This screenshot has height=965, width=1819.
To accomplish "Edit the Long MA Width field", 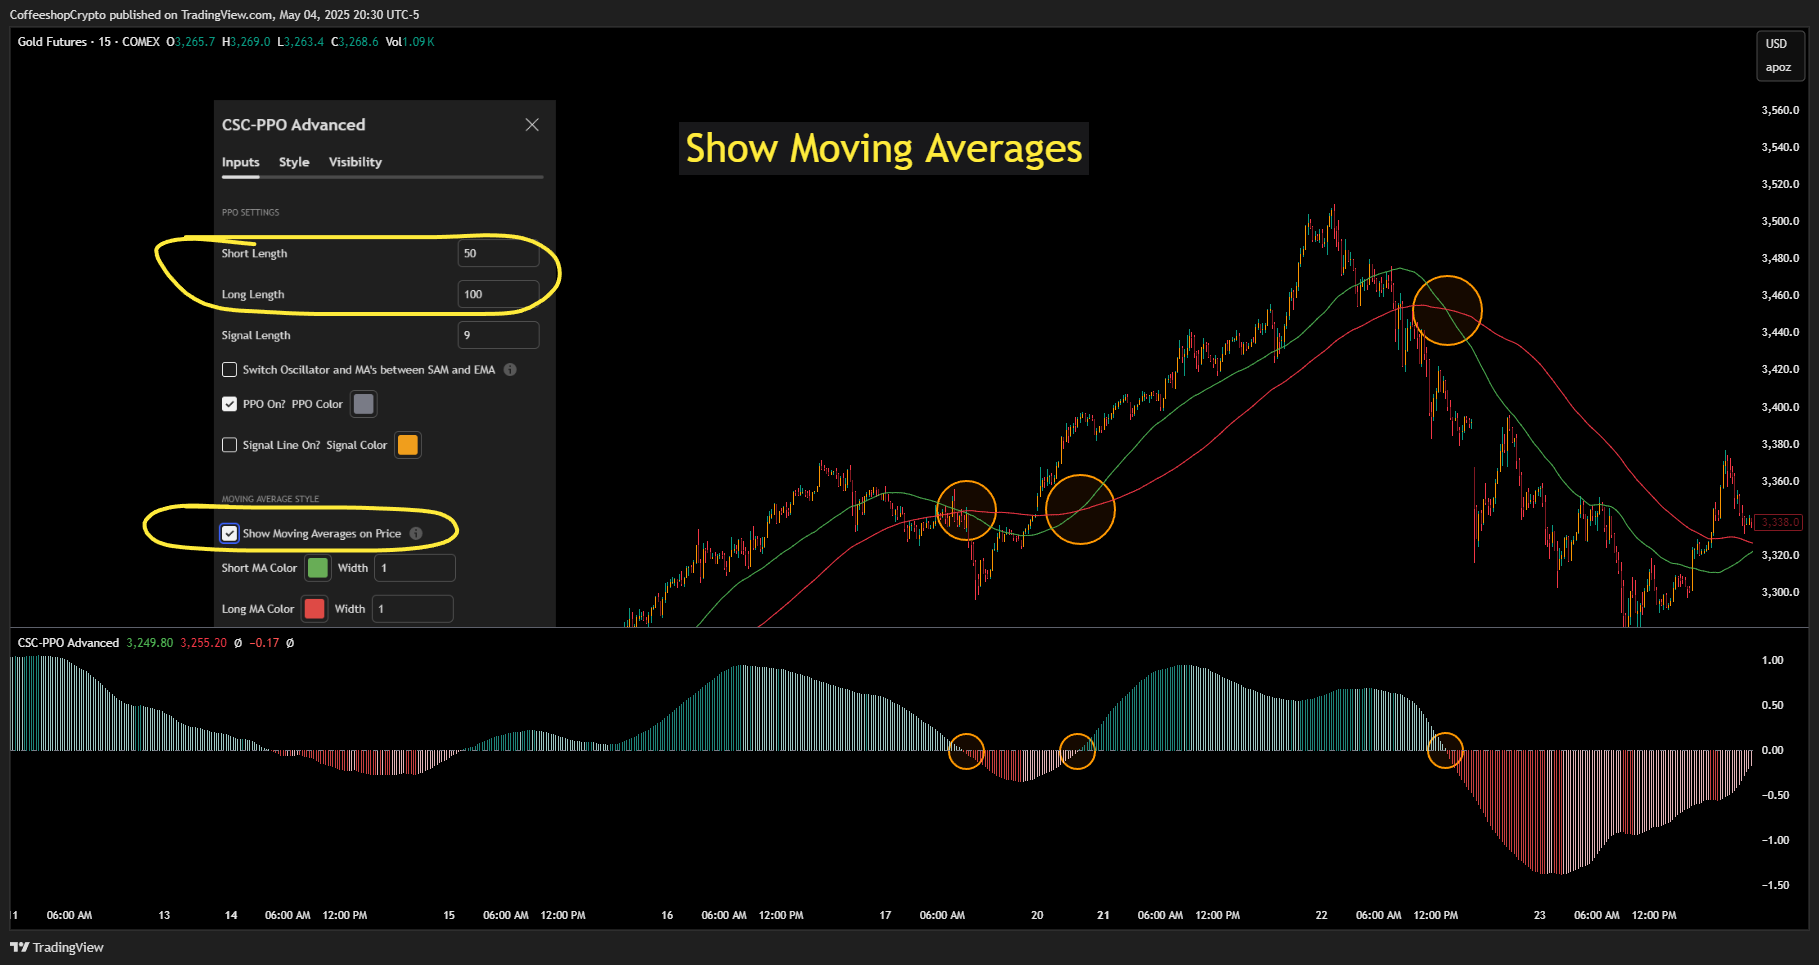I will point(412,609).
